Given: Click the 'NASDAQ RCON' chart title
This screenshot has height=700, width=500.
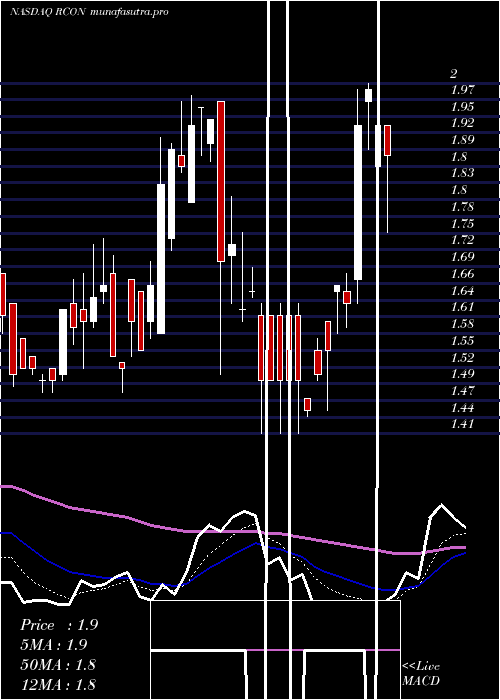Looking at the screenshot, I should (x=48, y=12).
